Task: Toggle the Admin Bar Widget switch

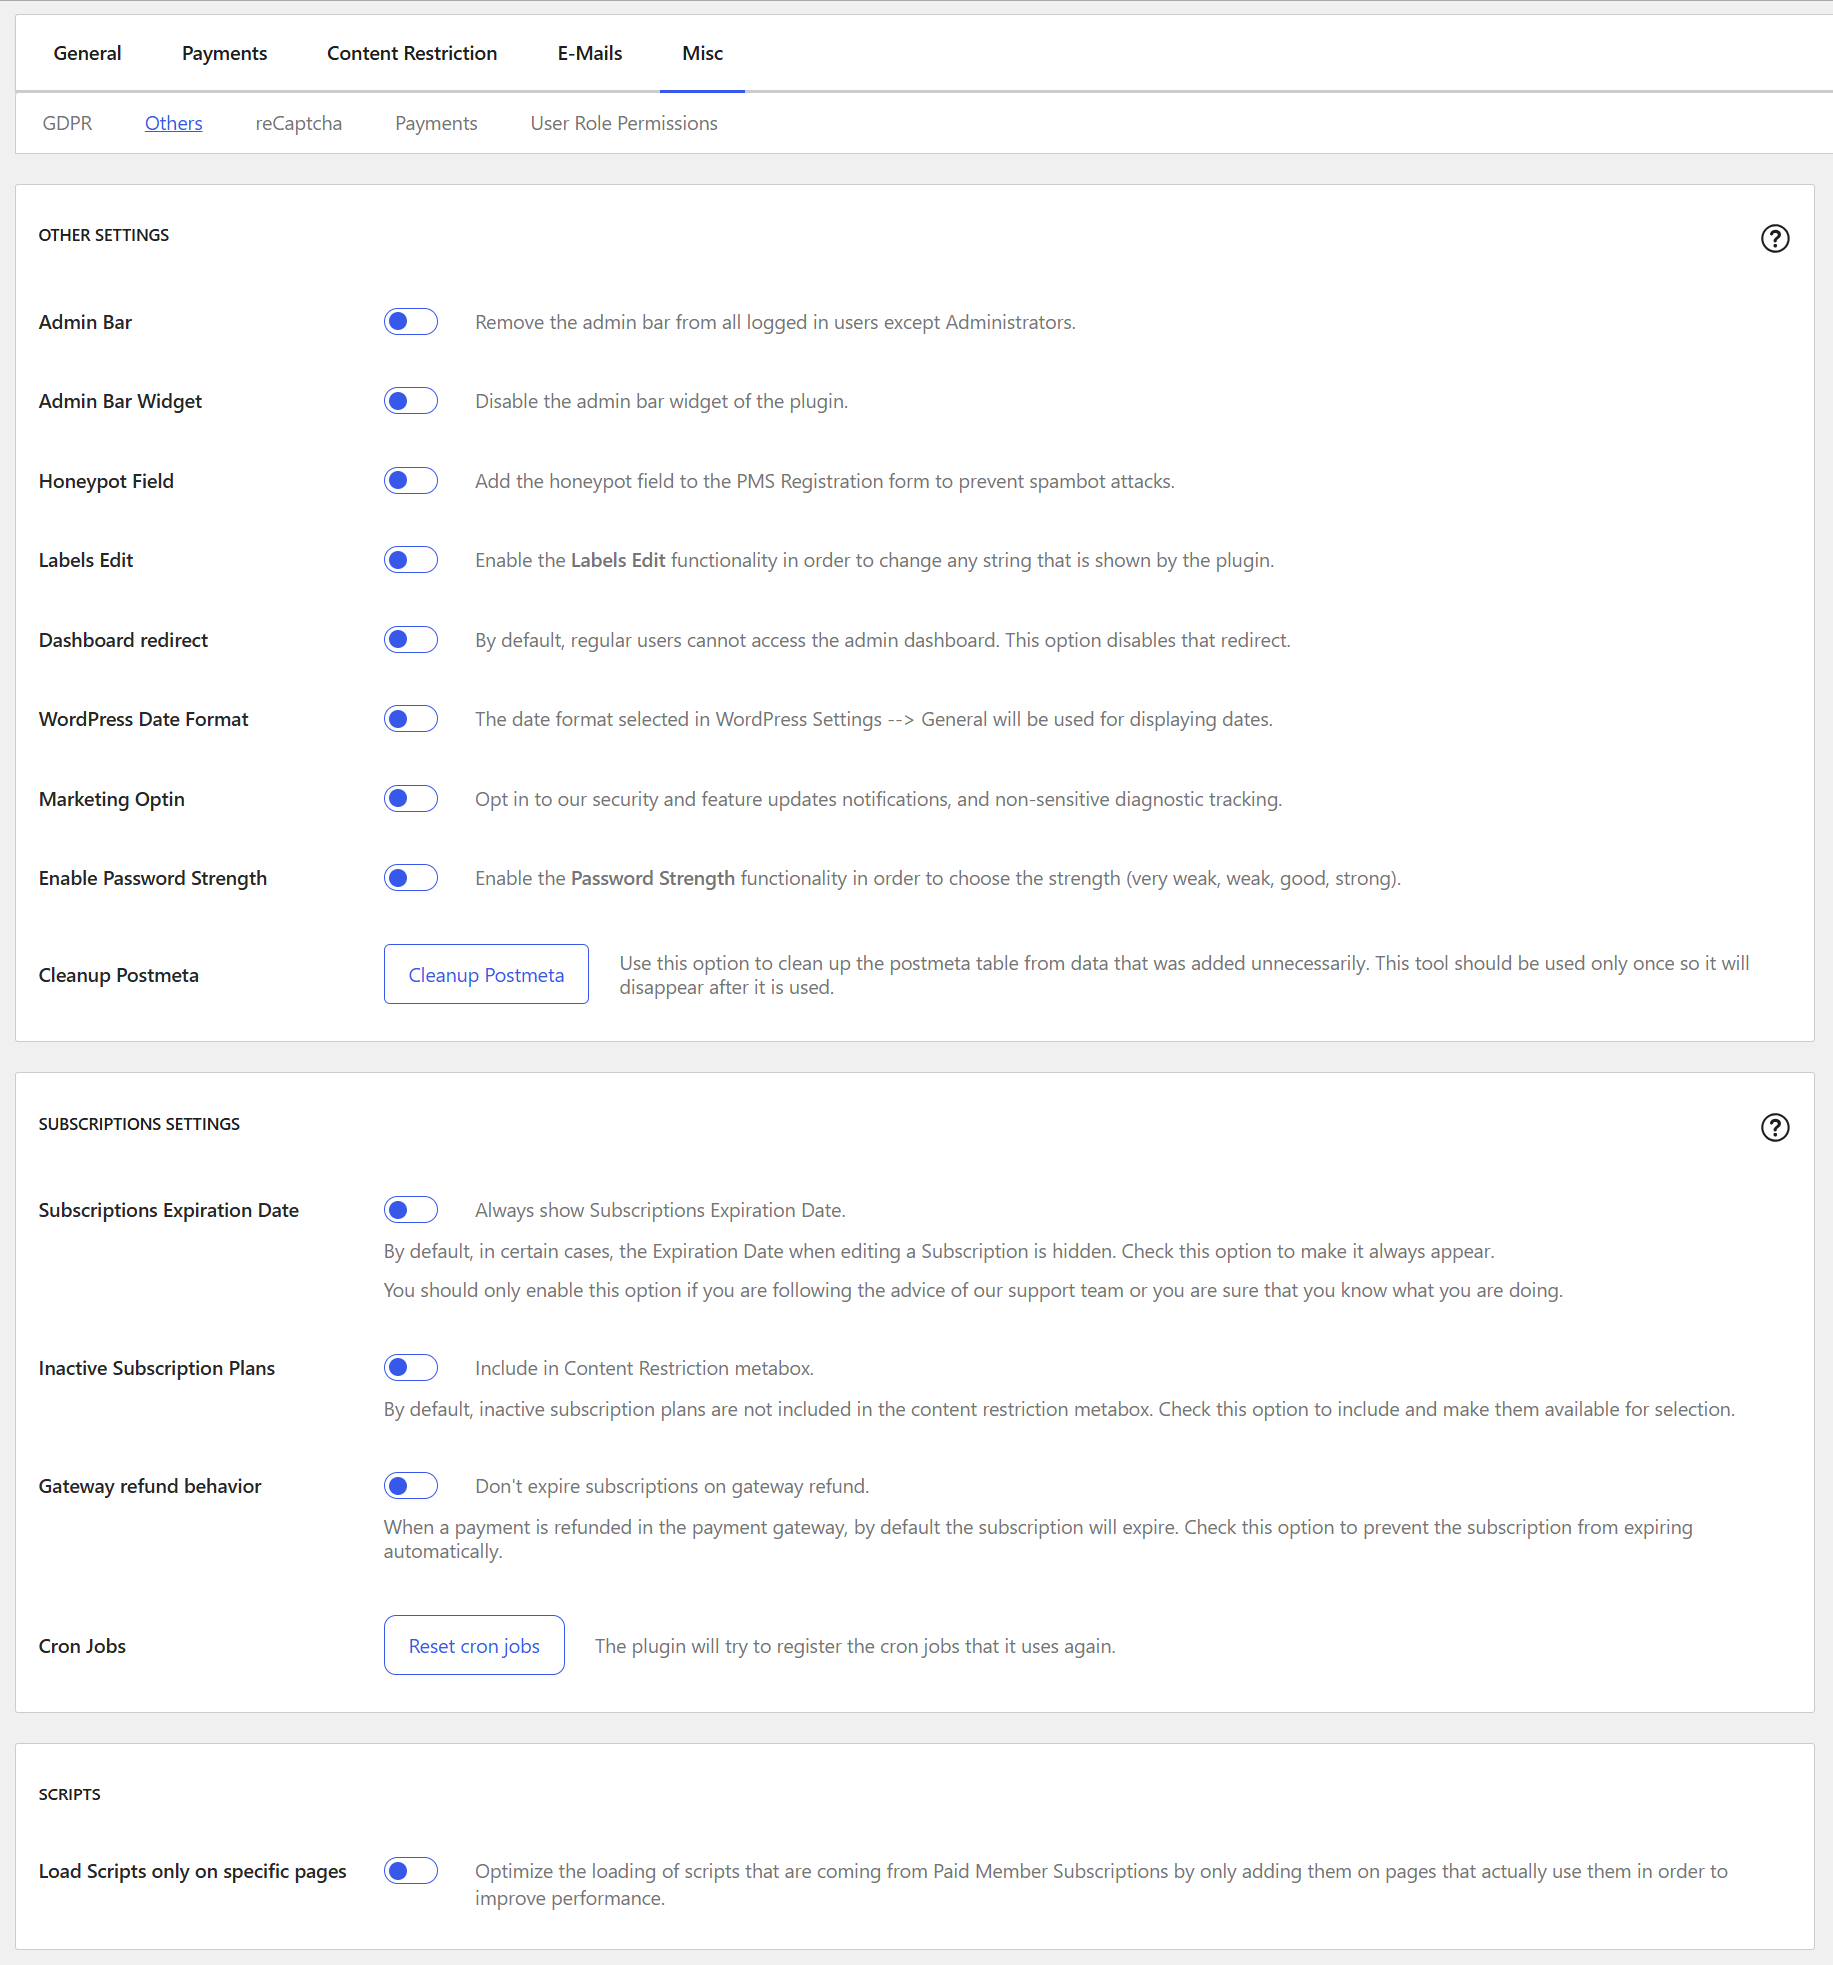Action: click(x=411, y=401)
